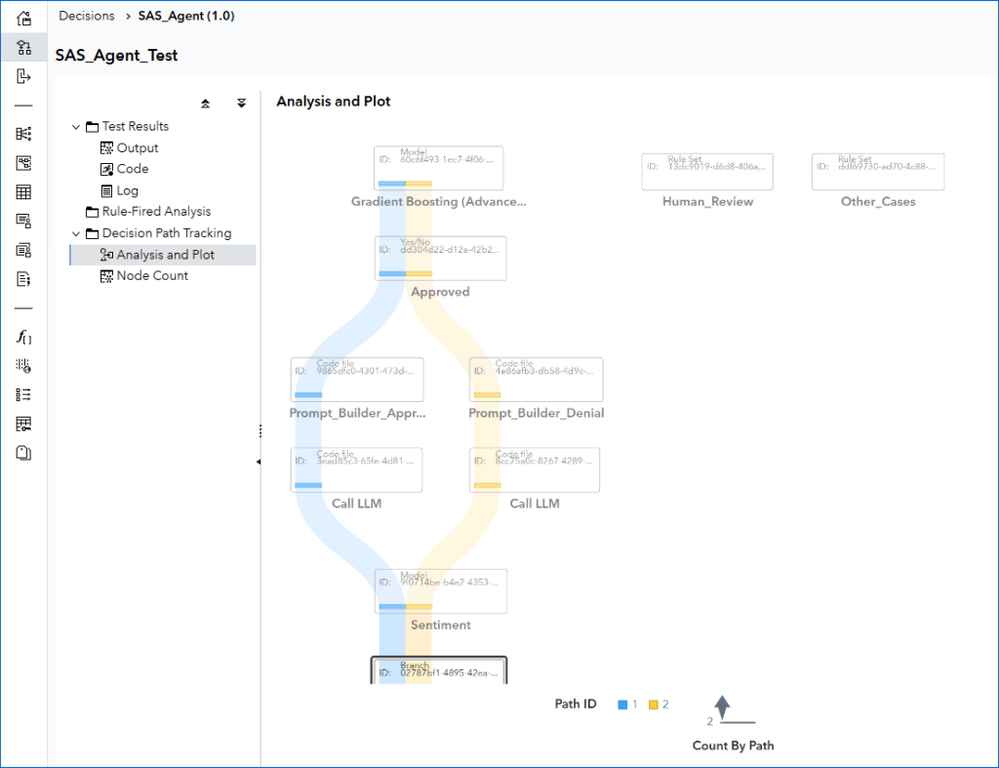Click the 'SAS_Agent_Test' title text
Screen dimensions: 999x768
coord(117,55)
